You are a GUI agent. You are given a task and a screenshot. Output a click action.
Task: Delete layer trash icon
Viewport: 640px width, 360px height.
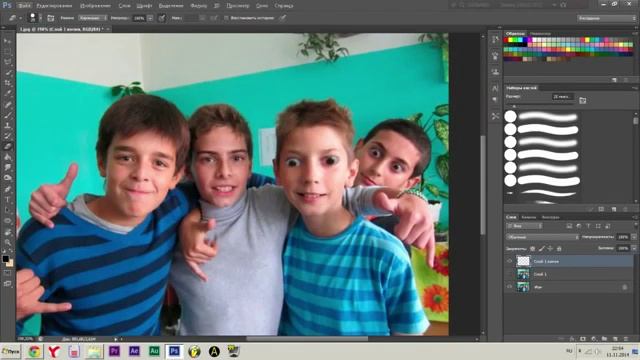point(625,339)
